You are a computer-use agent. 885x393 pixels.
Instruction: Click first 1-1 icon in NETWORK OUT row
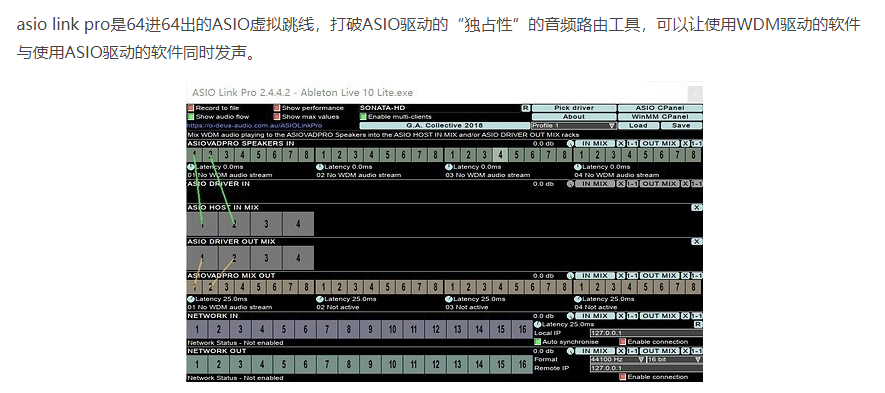pyautogui.click(x=632, y=351)
